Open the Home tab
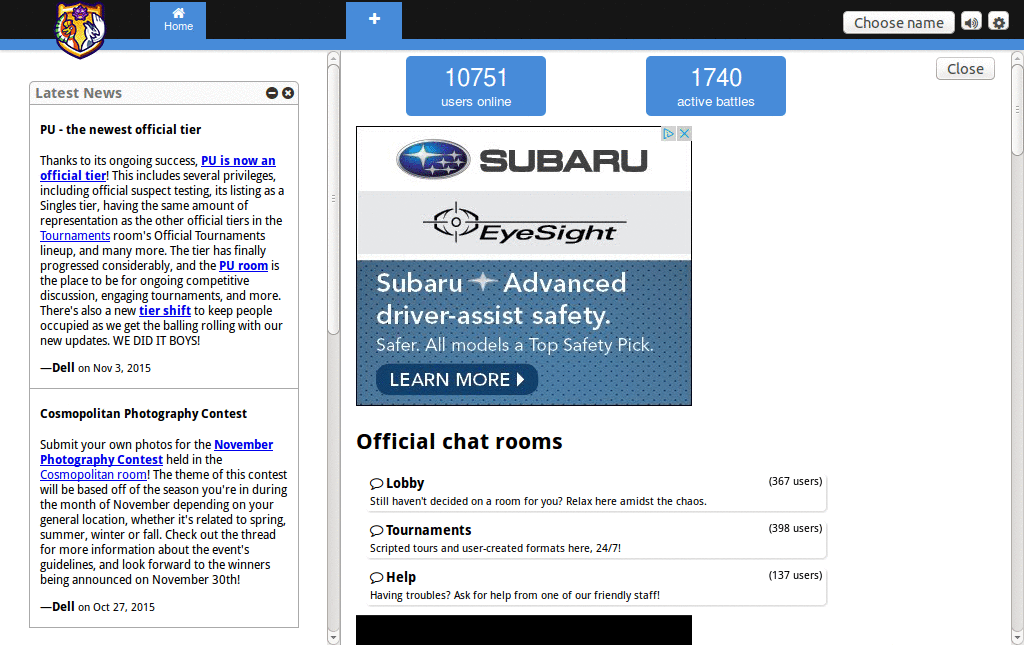 [x=178, y=20]
